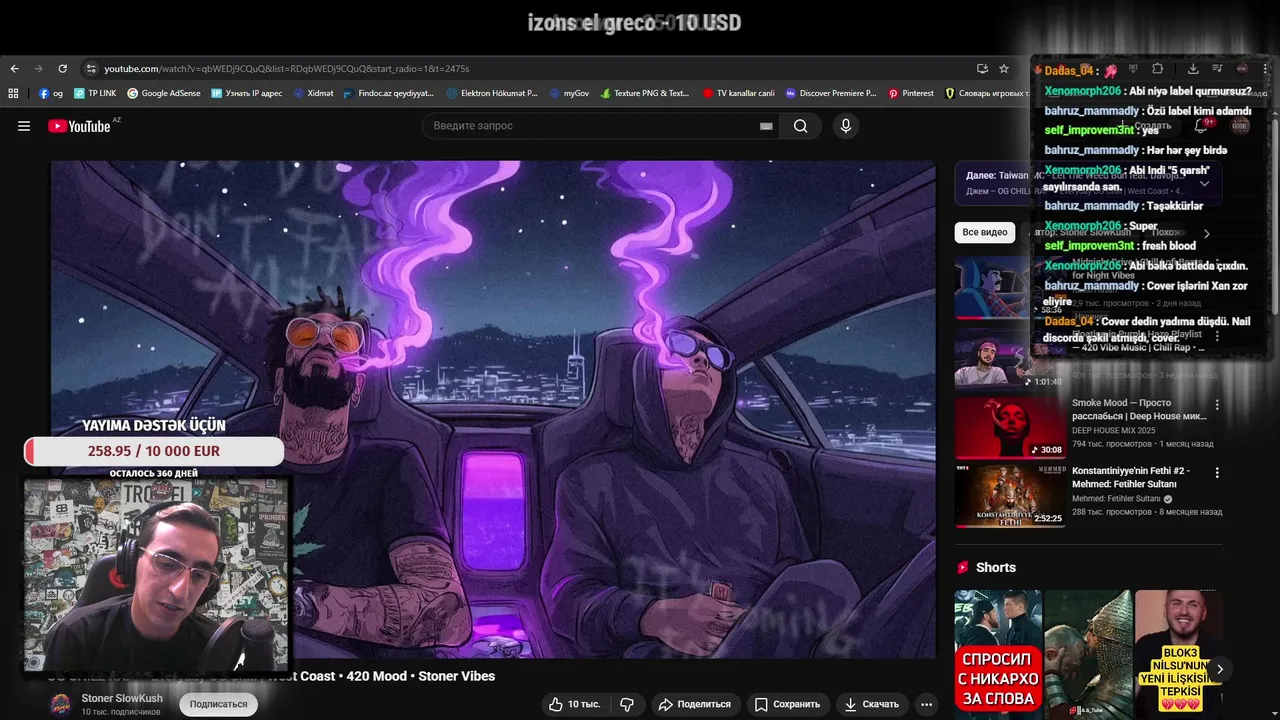The height and width of the screenshot is (720, 1280).
Task: Show more Shorts with next arrow
Action: pyautogui.click(x=1219, y=670)
